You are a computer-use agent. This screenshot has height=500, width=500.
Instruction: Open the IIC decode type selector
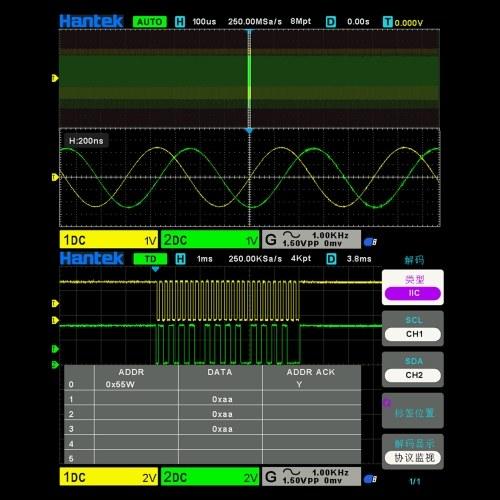(x=413, y=293)
